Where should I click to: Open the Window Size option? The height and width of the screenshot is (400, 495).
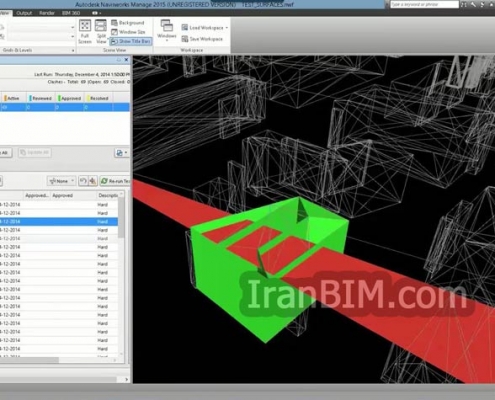[128, 32]
